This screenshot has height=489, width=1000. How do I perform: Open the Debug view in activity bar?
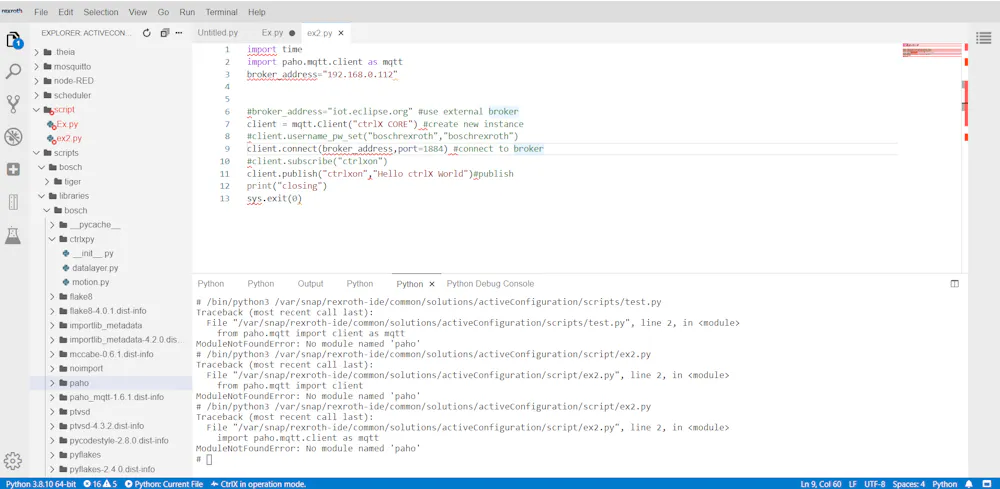14,137
